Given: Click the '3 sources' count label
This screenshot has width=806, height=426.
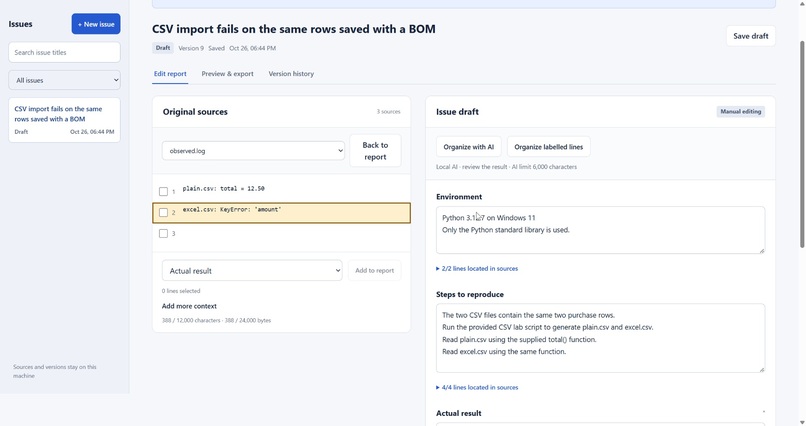Looking at the screenshot, I should click(x=388, y=112).
